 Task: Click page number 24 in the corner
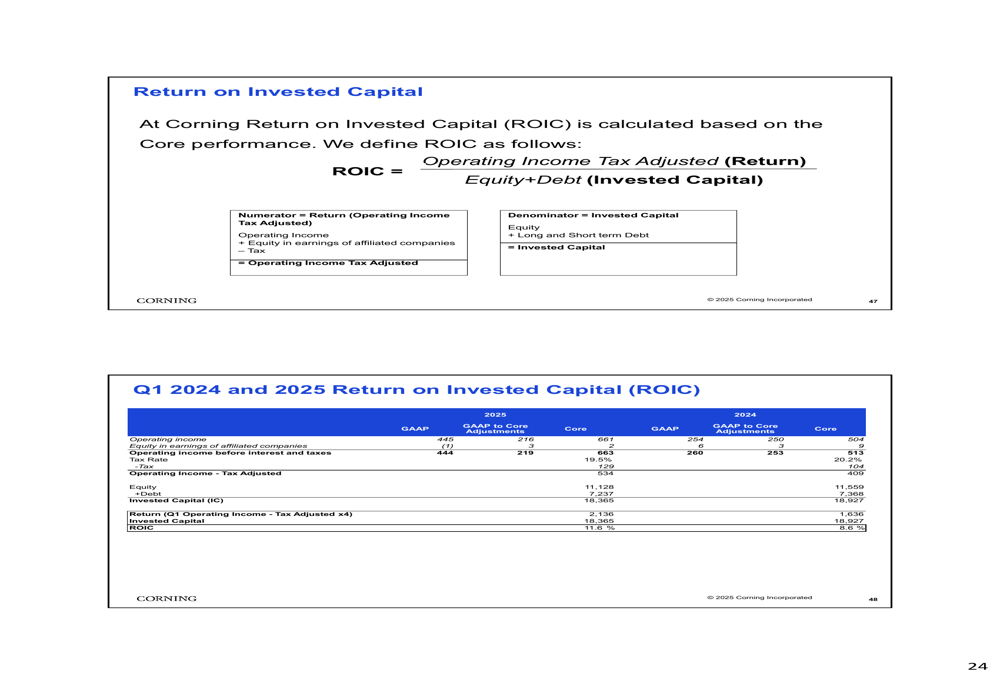tap(977, 667)
